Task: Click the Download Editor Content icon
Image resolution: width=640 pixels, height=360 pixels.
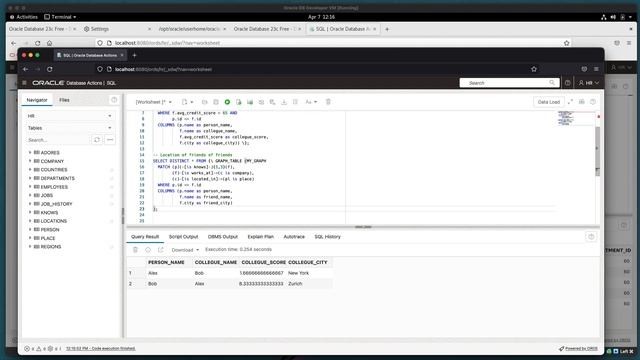Action: 284,102
